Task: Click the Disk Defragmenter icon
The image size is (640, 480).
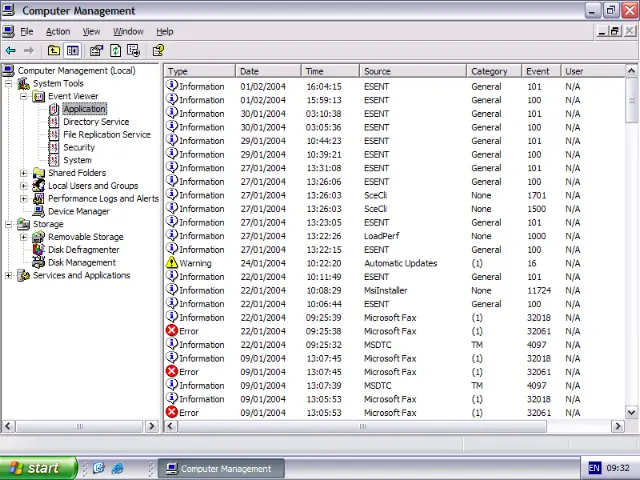Action: click(x=39, y=249)
